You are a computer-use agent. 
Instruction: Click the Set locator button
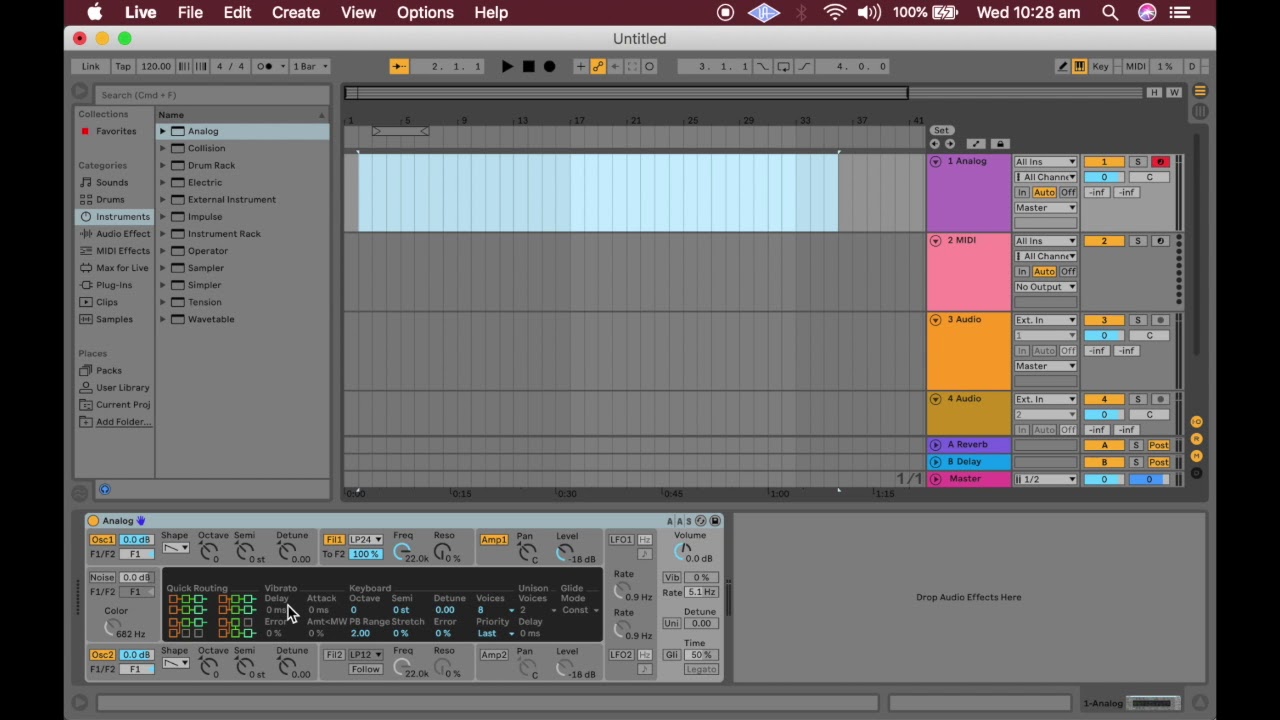click(941, 130)
